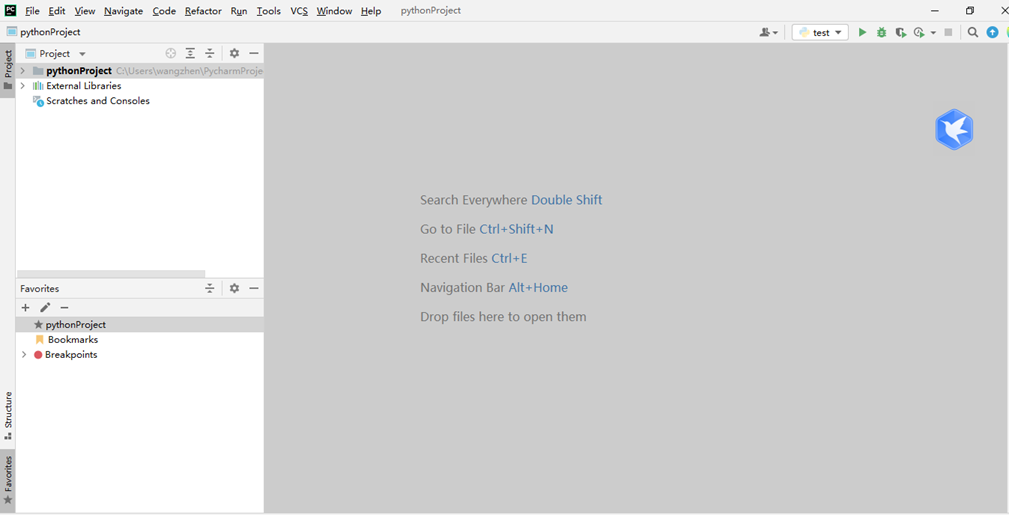
Task: Click the Profile run clock icon
Action: [x=920, y=32]
